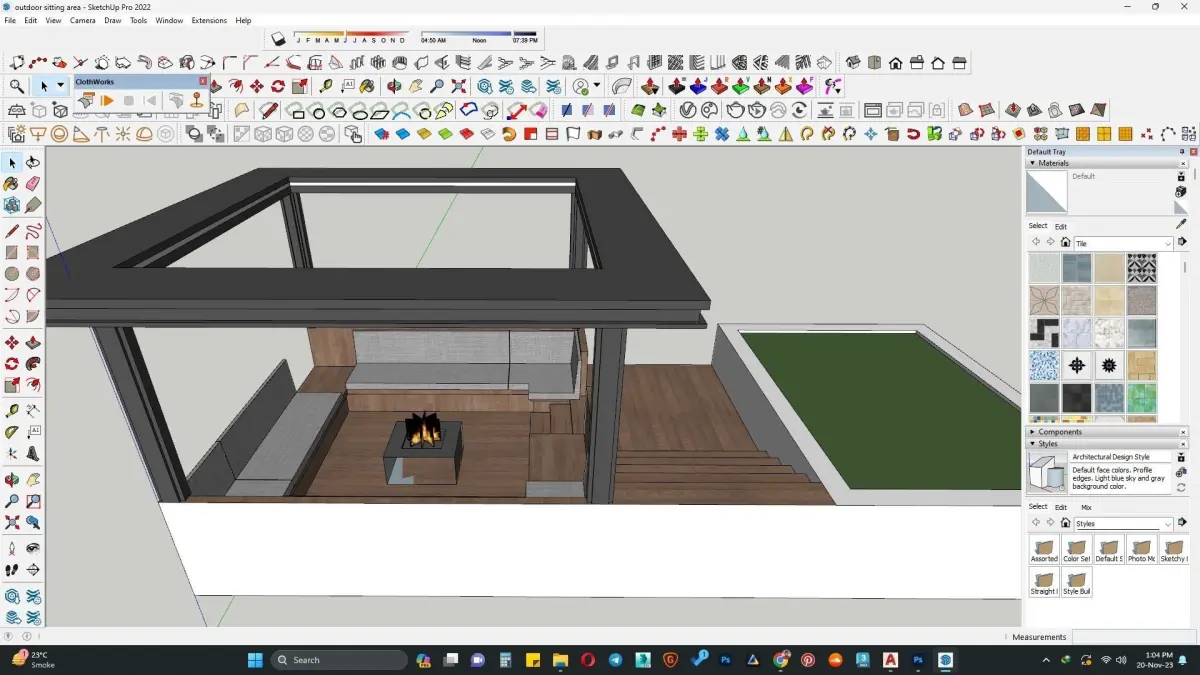Open the Sketchy styles folder
The image size is (1200, 675).
click(1173, 551)
